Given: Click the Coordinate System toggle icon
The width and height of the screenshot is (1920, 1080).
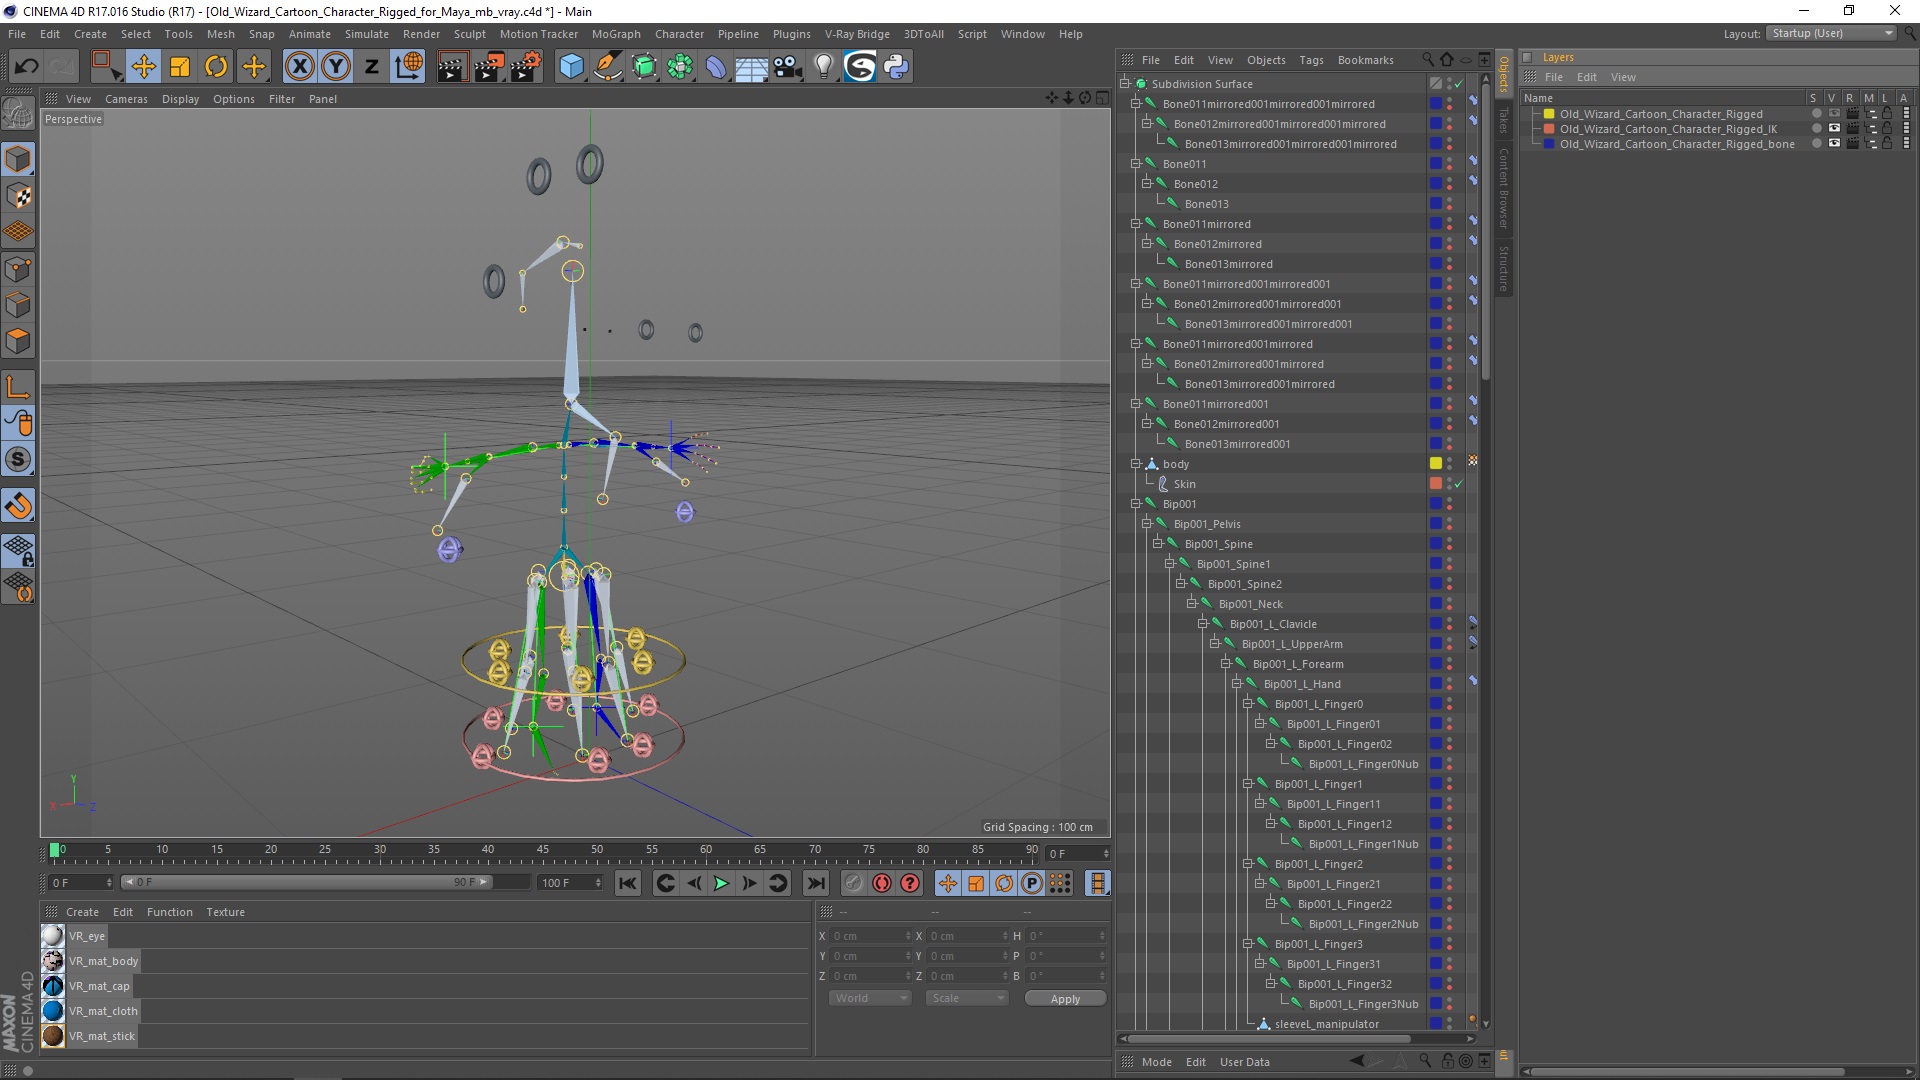Looking at the screenshot, I should 408,67.
